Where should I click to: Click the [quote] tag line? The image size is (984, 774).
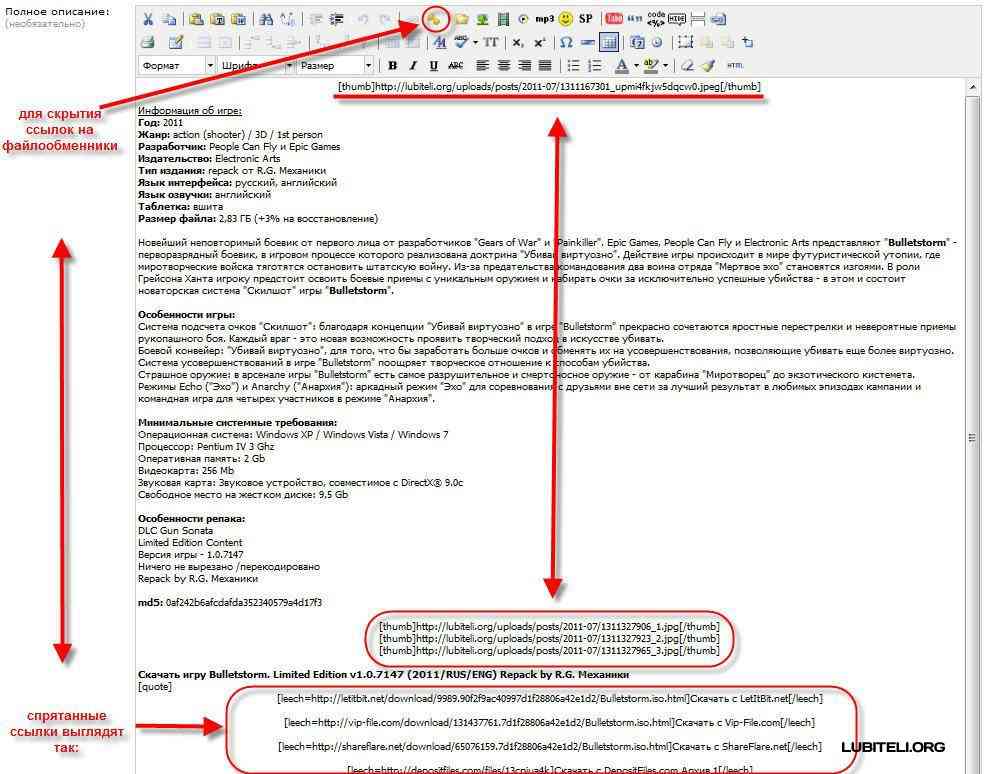pyautogui.click(x=155, y=686)
